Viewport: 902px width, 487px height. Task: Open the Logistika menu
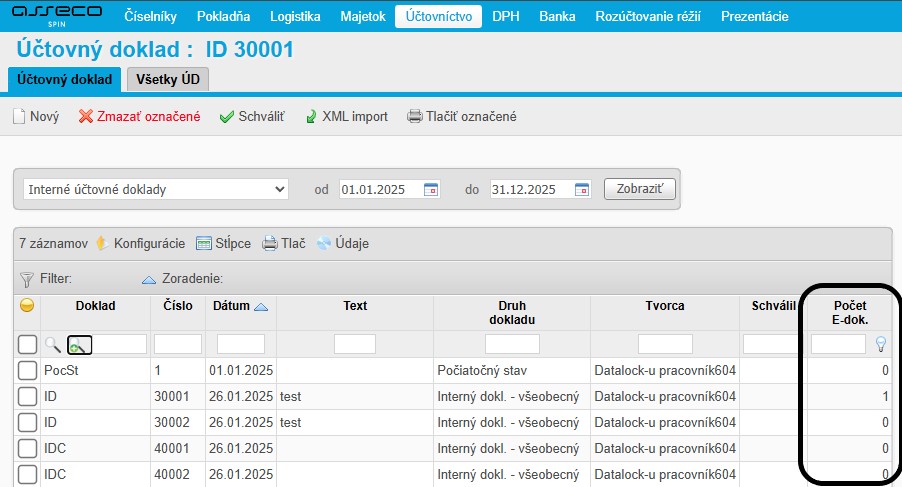coord(295,16)
